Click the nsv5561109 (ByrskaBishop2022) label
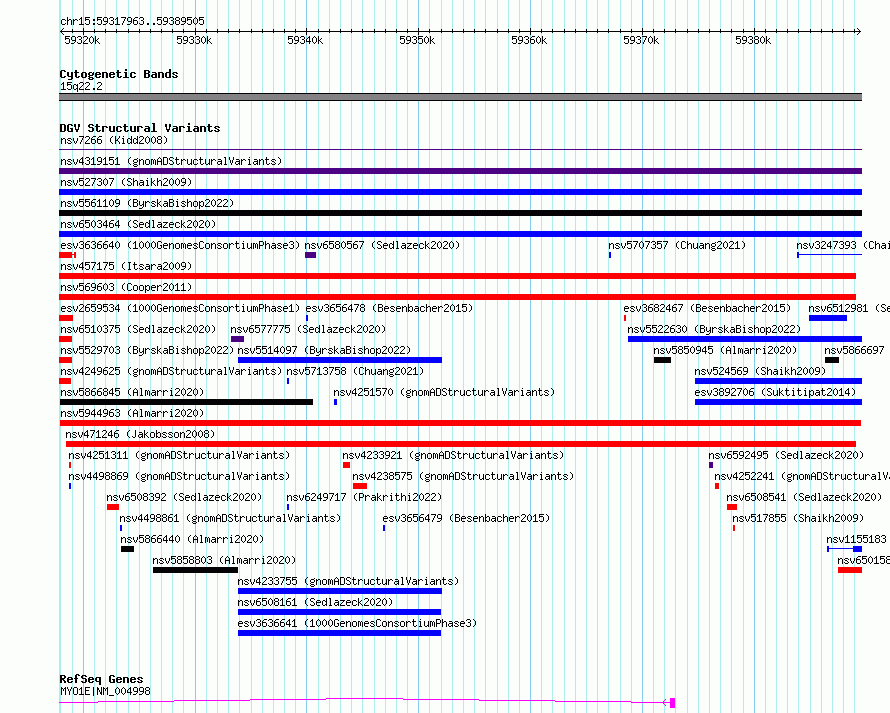Viewport: 890px width, 713px height. click(147, 203)
